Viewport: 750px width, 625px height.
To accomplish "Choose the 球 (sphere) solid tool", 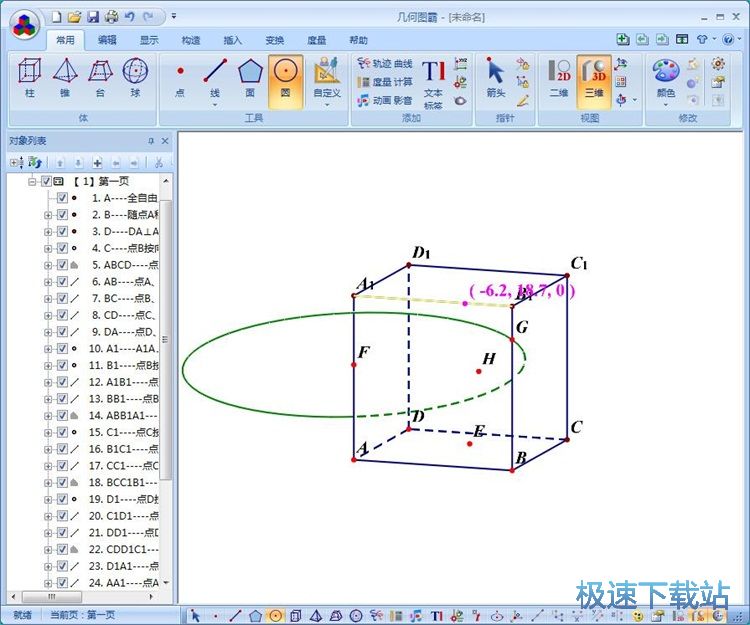I will [135, 77].
